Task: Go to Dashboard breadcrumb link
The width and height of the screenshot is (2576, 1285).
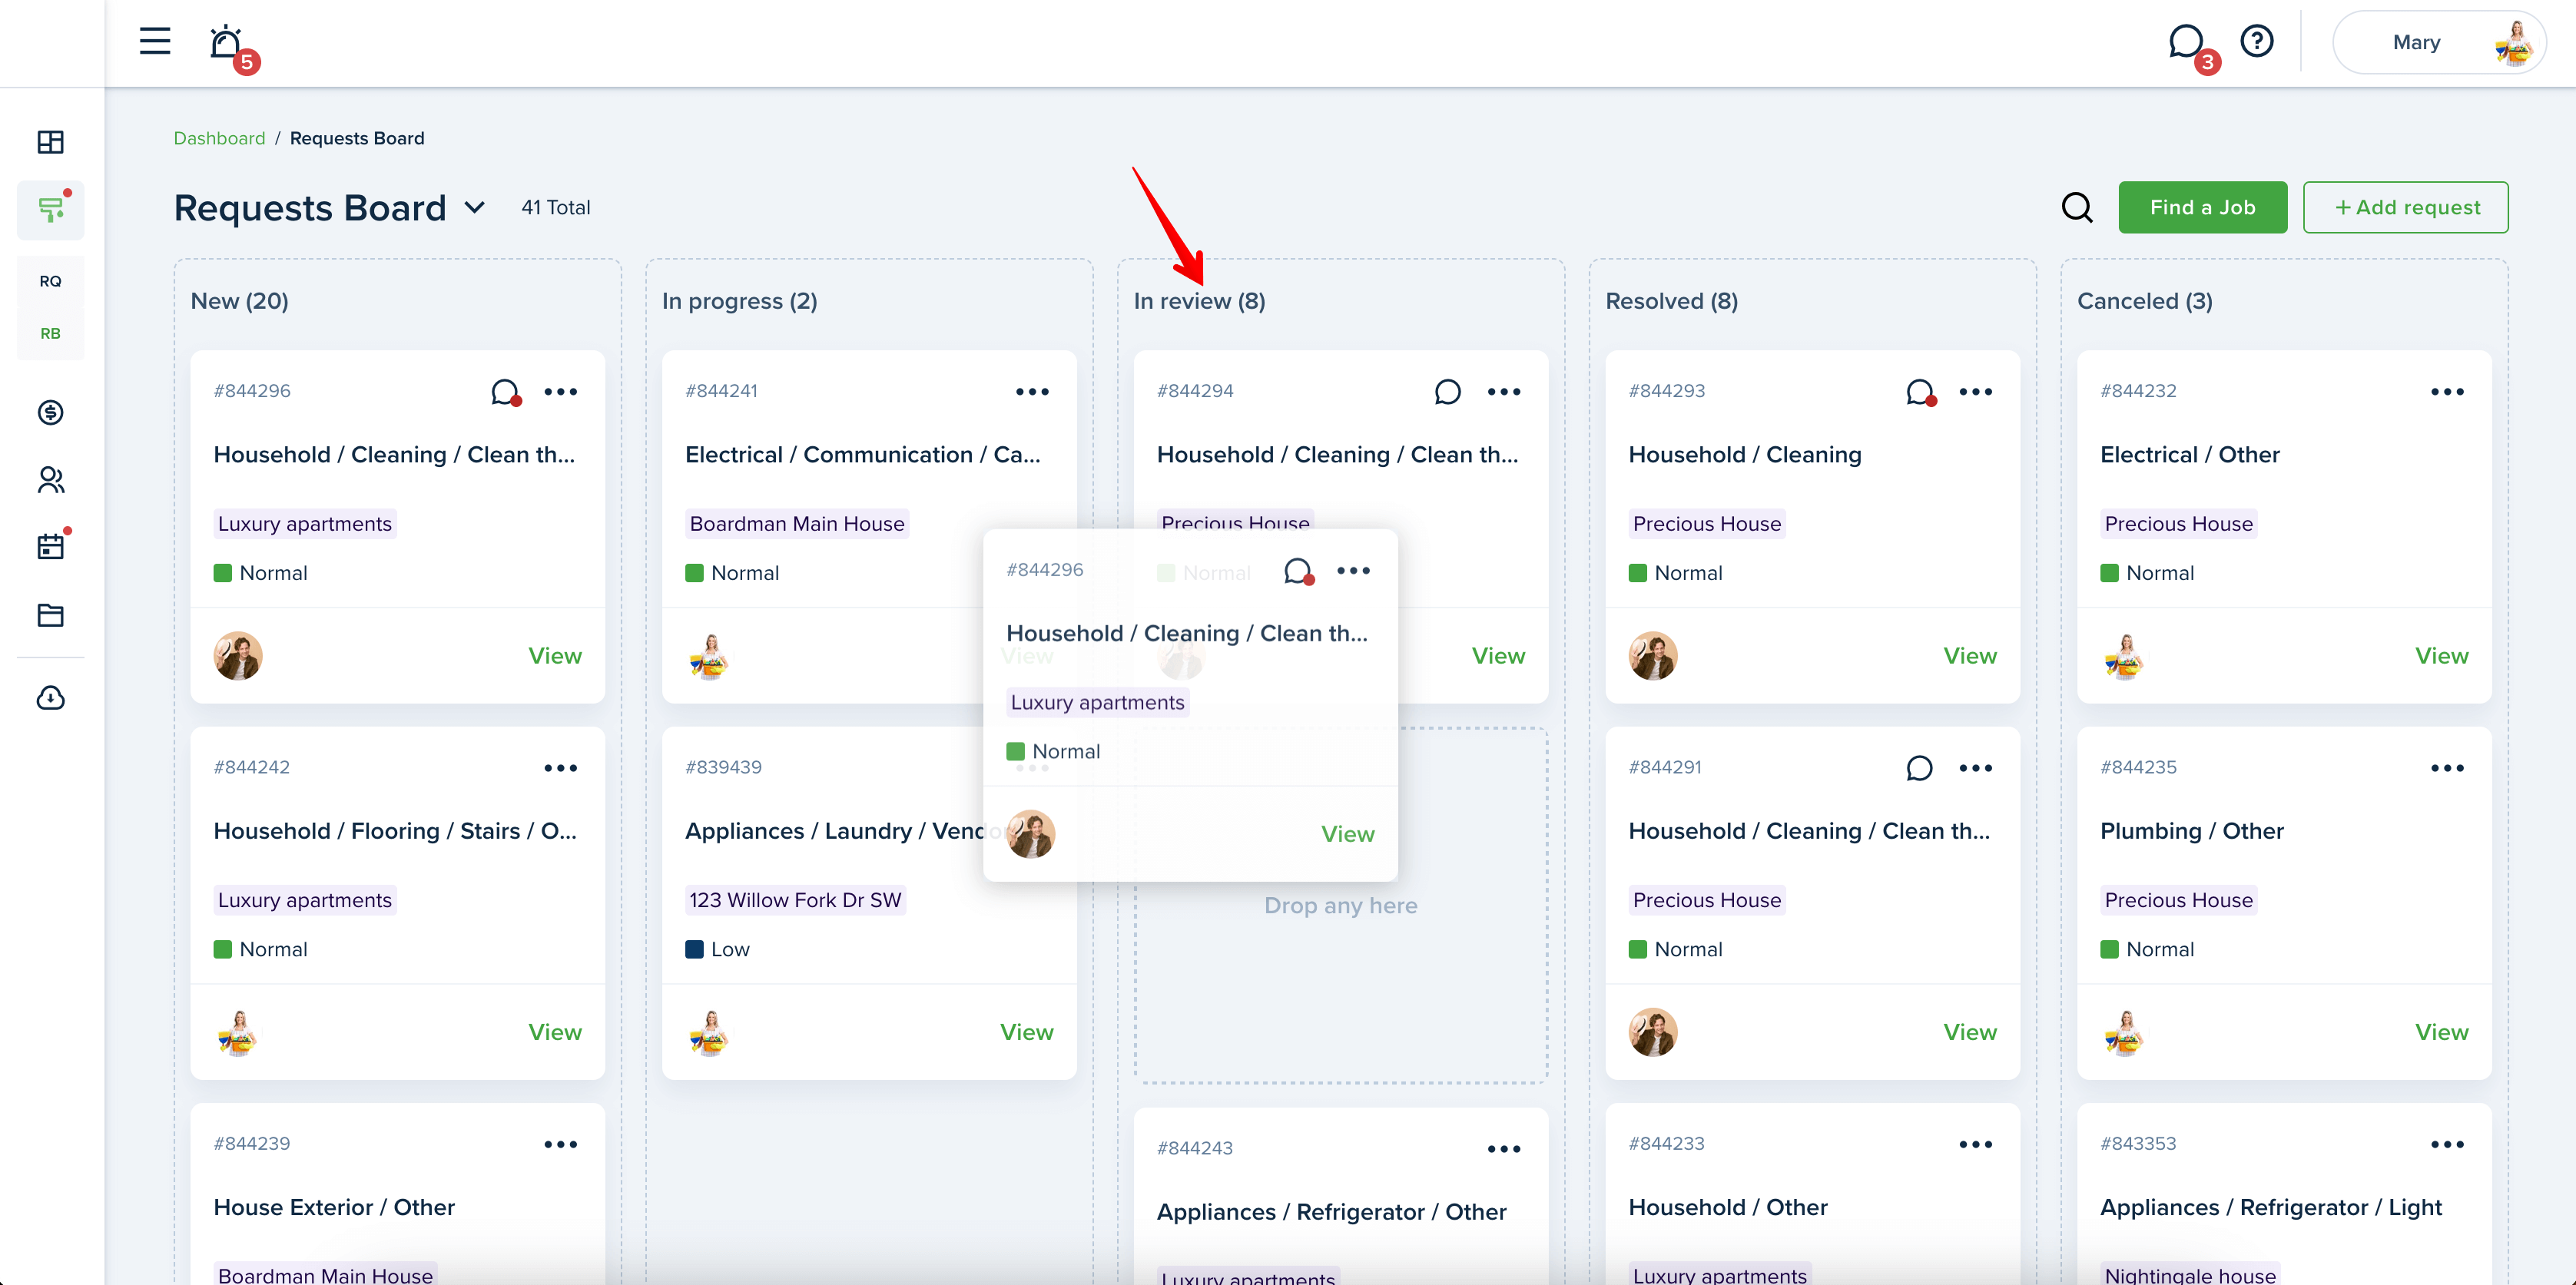Action: [219, 138]
